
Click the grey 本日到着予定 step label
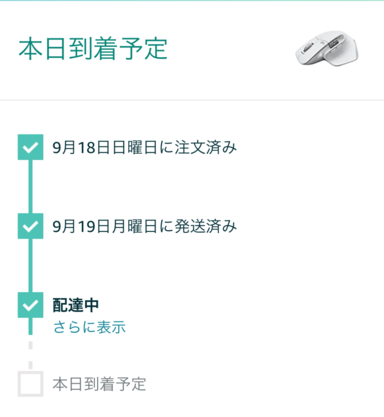tap(99, 384)
